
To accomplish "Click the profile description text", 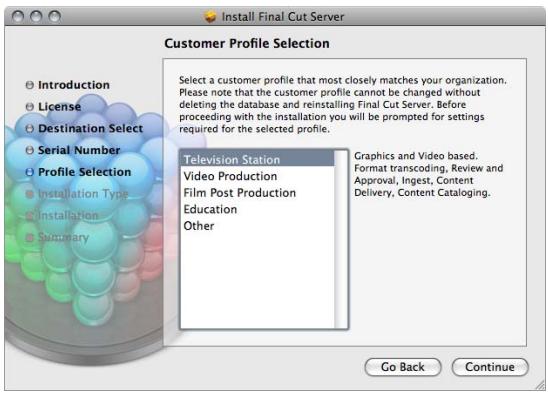I will [x=428, y=174].
